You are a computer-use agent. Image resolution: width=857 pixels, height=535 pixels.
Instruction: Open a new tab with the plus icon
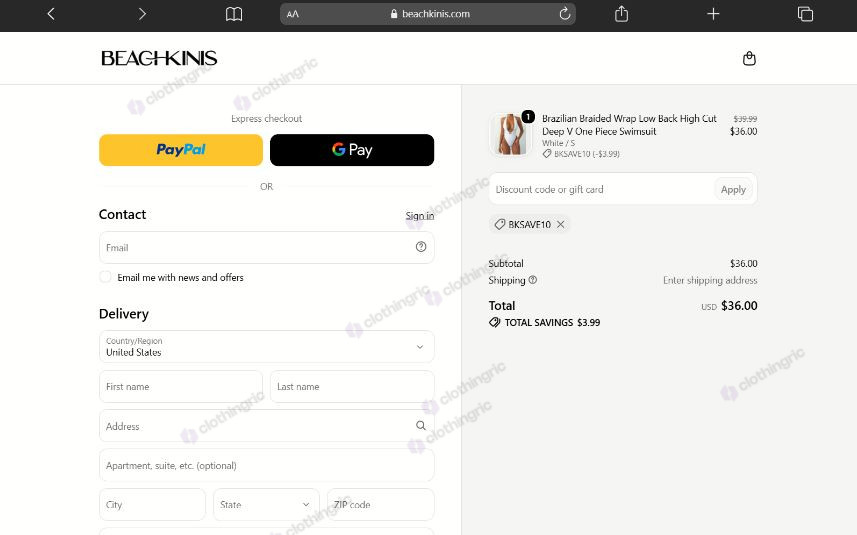click(x=713, y=14)
